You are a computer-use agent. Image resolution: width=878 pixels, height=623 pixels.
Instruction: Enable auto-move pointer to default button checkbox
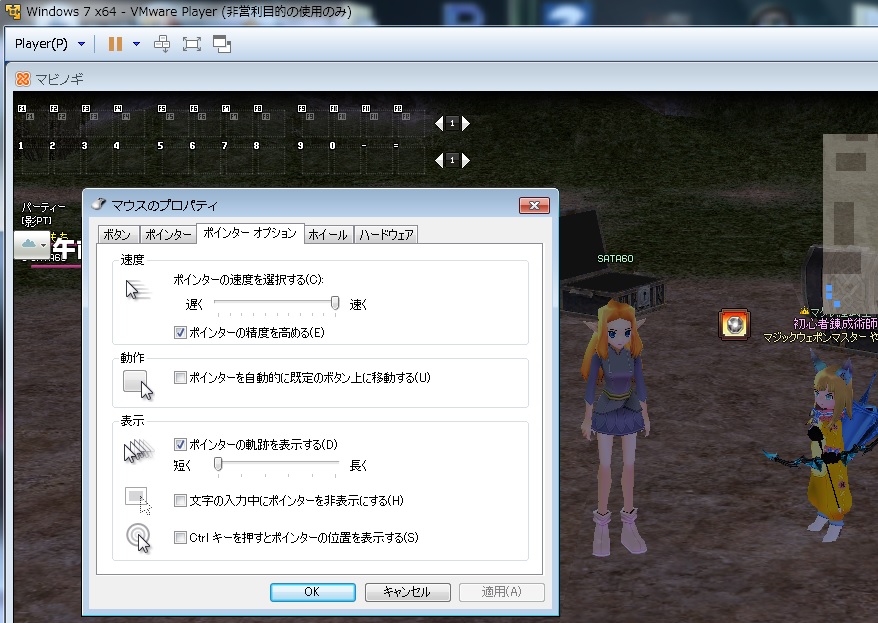(180, 378)
